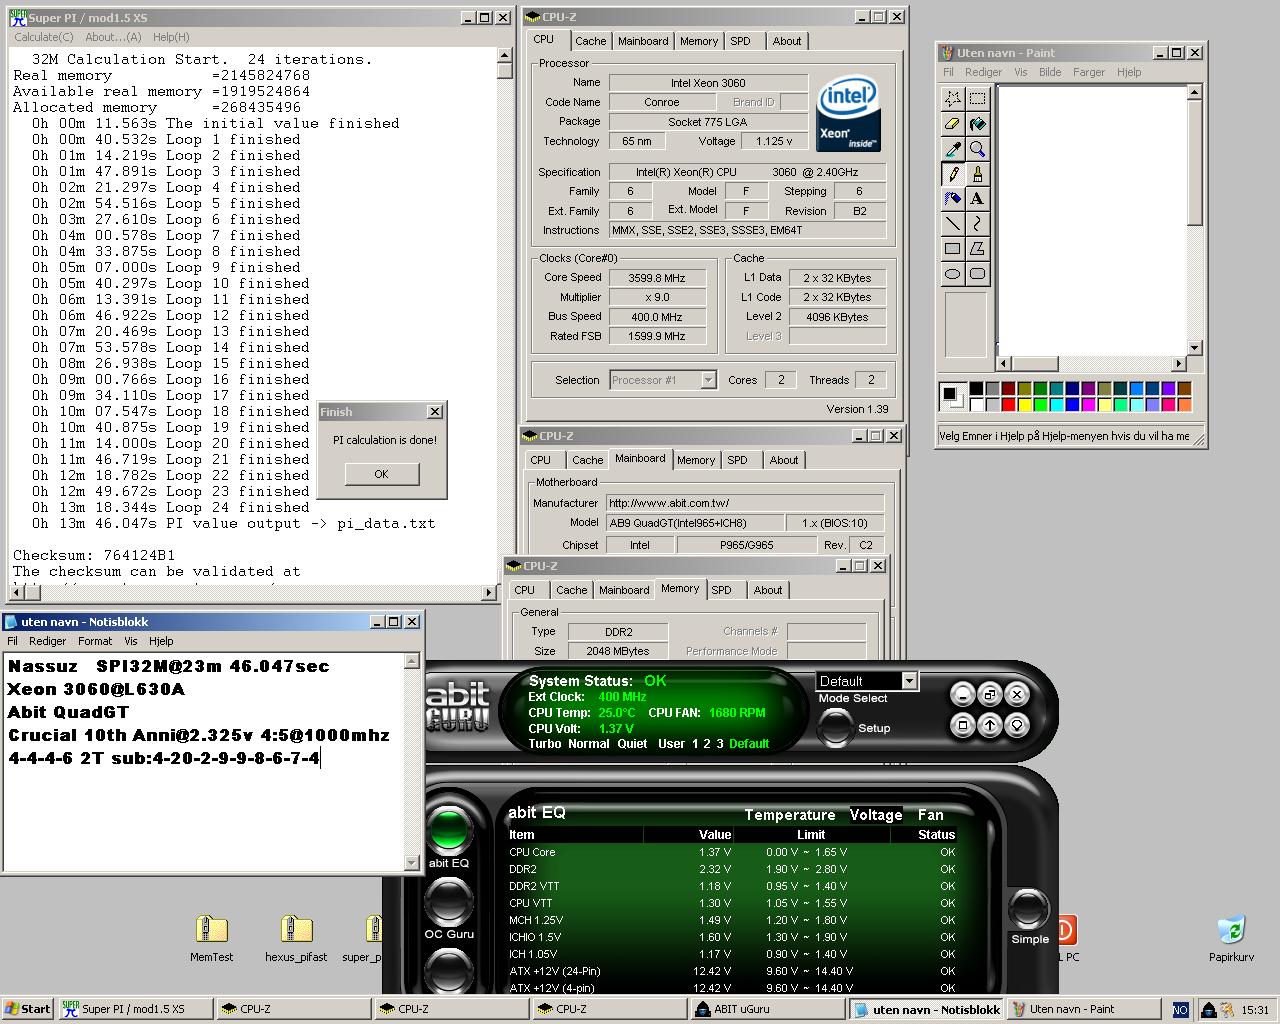Select the Free-form select tool in Paint
This screenshot has width=1280, height=1024.
point(953,98)
